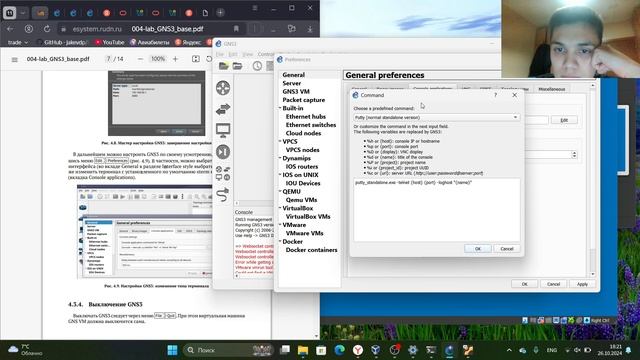Go back in the browser
640x360 pixels.
pyautogui.click(x=10, y=29)
